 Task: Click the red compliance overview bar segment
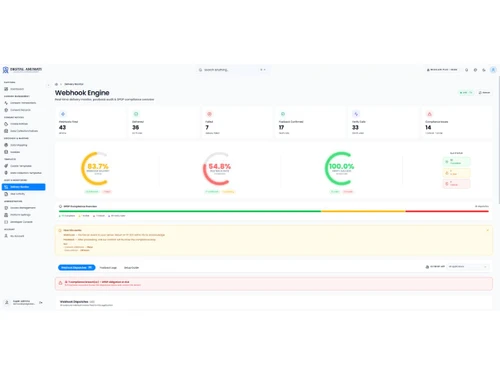(447, 211)
